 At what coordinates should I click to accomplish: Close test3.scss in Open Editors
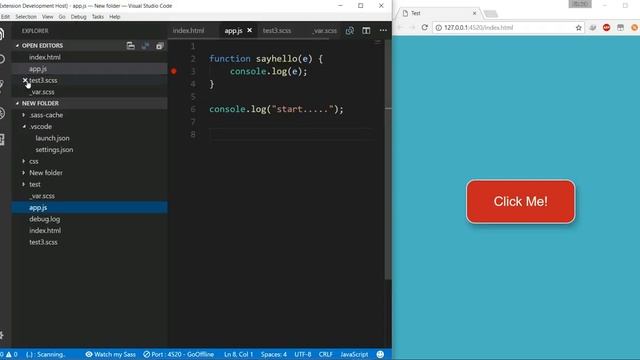[25, 80]
